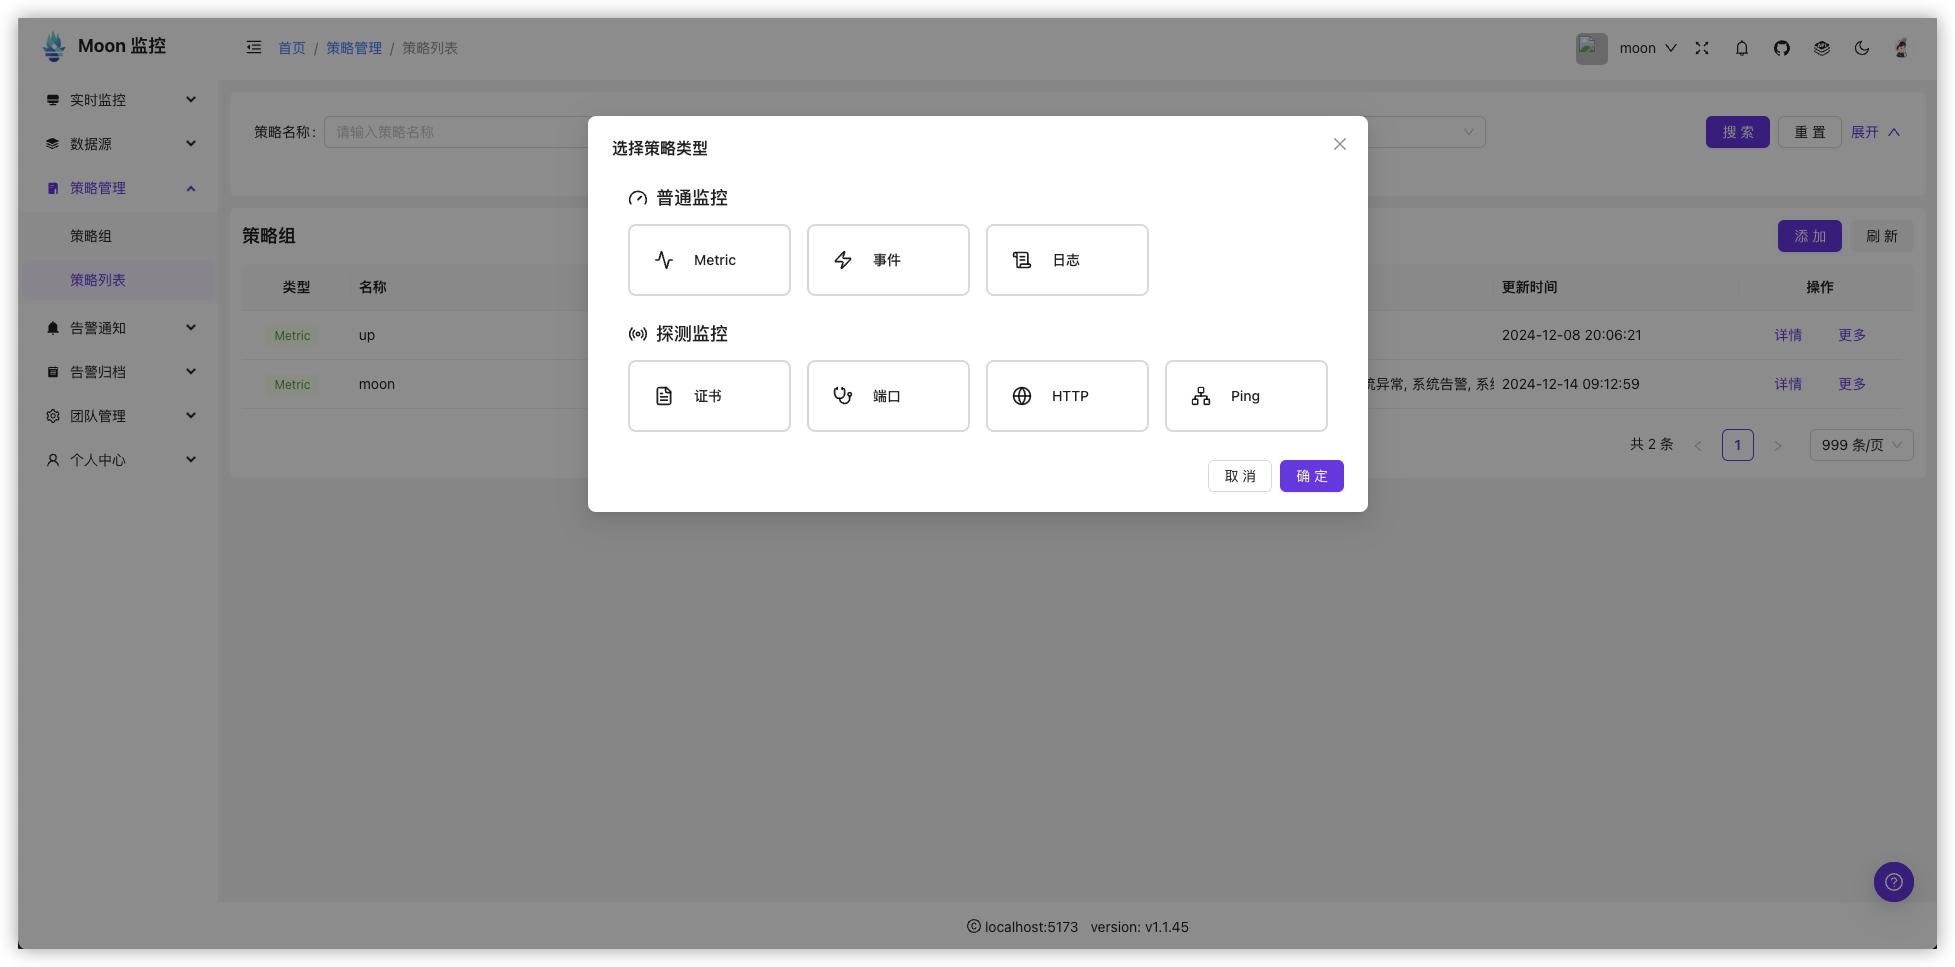Click the next page arrow
The height and width of the screenshot is (967, 1955).
tap(1778, 445)
